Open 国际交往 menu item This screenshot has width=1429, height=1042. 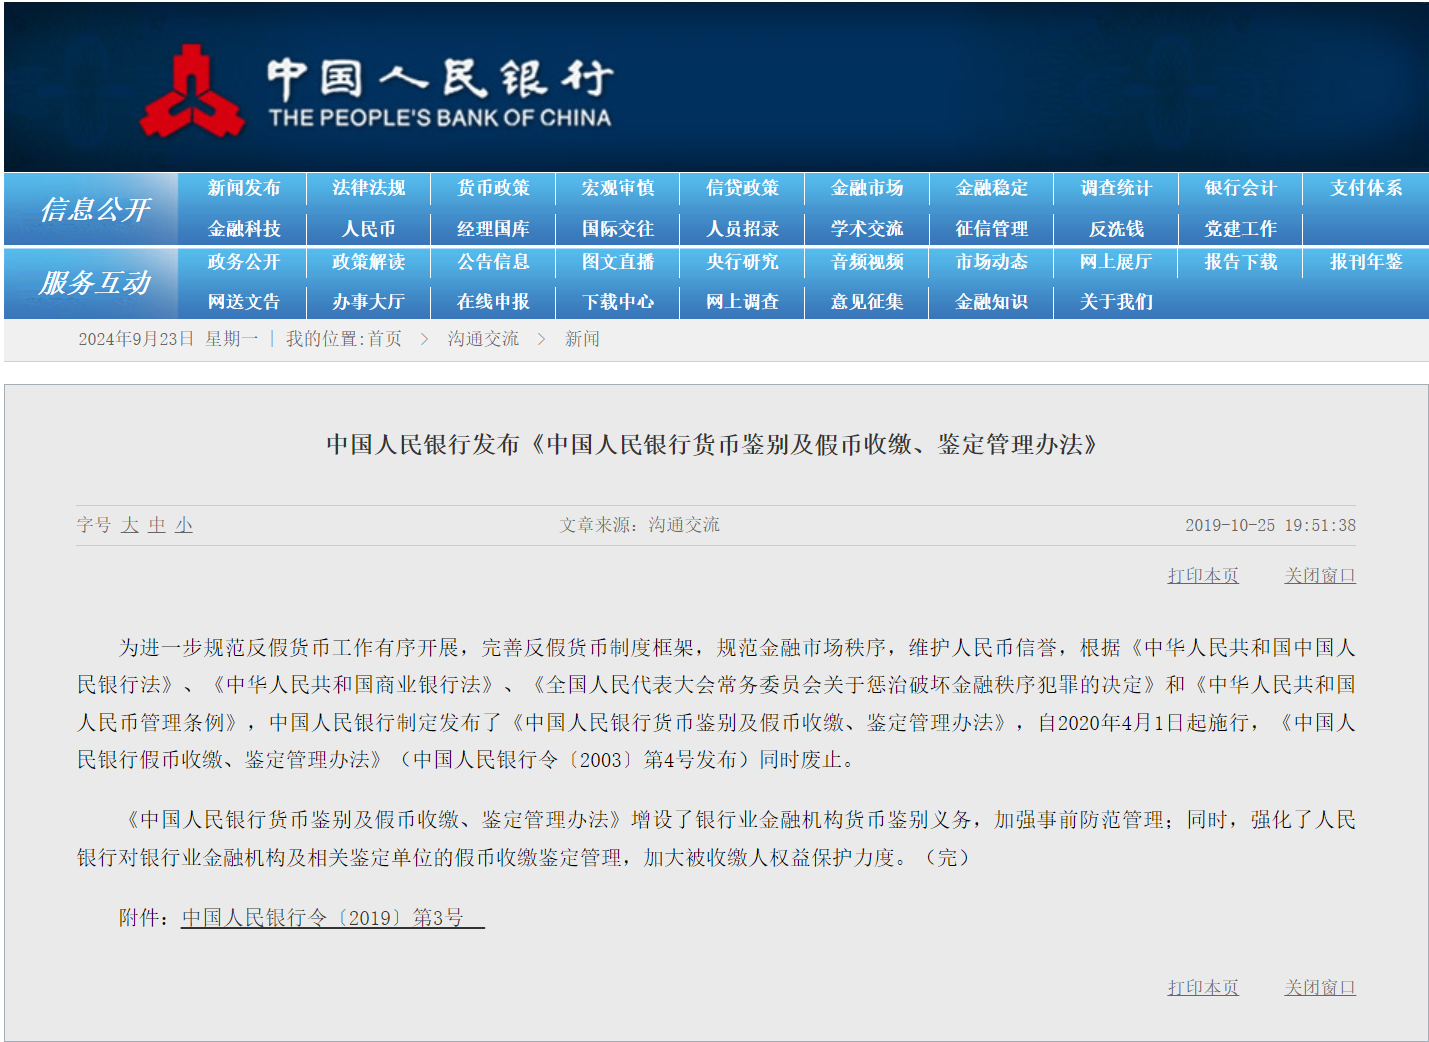pyautogui.click(x=618, y=229)
